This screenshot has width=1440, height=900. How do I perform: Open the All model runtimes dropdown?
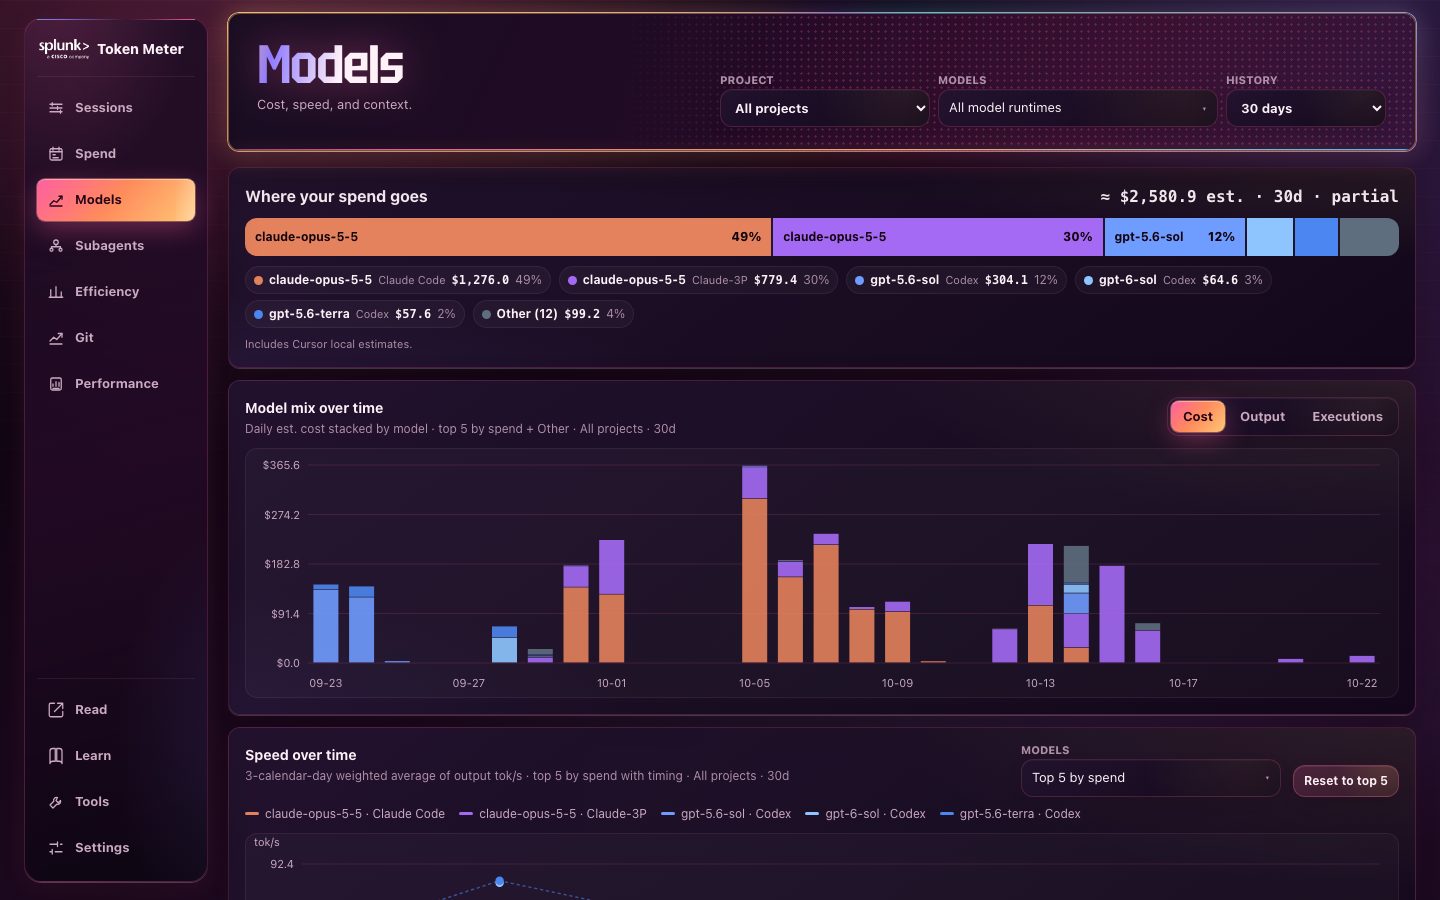[1077, 108]
